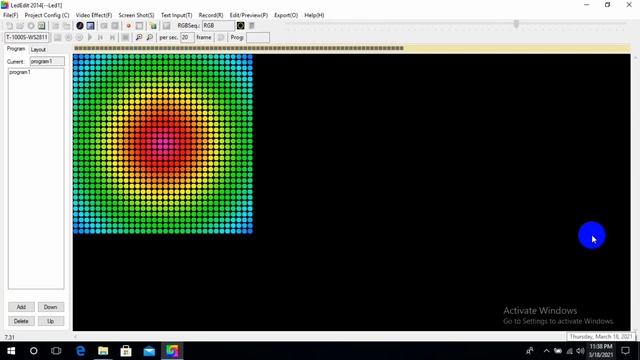Click the frame timeline progress bar
The height and width of the screenshot is (360, 640).
coord(352,48)
